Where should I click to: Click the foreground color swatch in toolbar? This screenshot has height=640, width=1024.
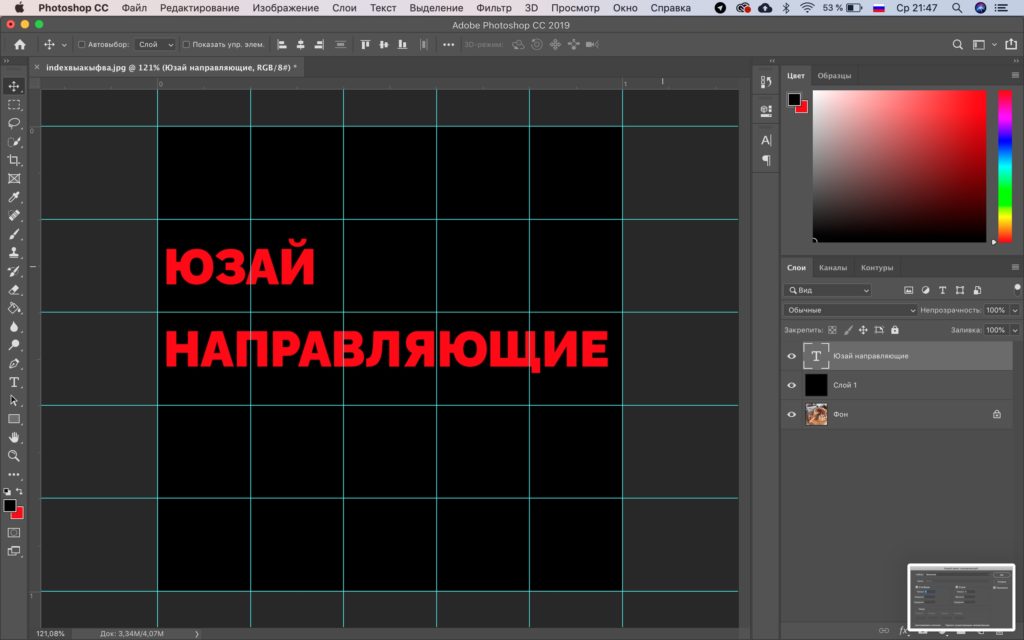[x=10, y=506]
